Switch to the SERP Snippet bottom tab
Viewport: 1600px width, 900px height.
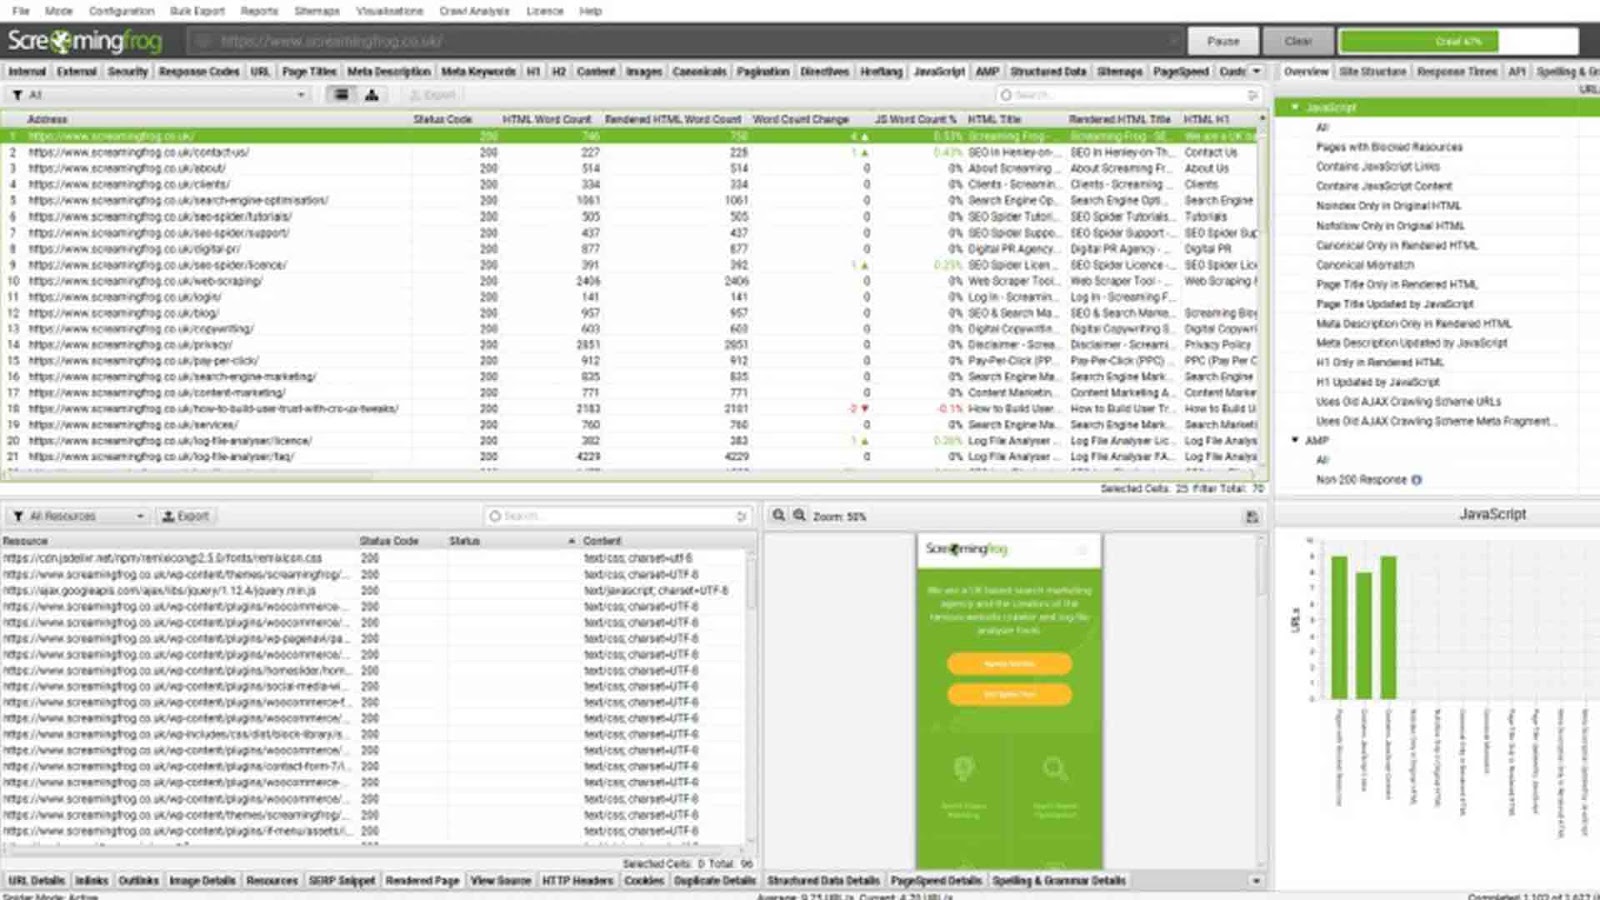tap(341, 881)
